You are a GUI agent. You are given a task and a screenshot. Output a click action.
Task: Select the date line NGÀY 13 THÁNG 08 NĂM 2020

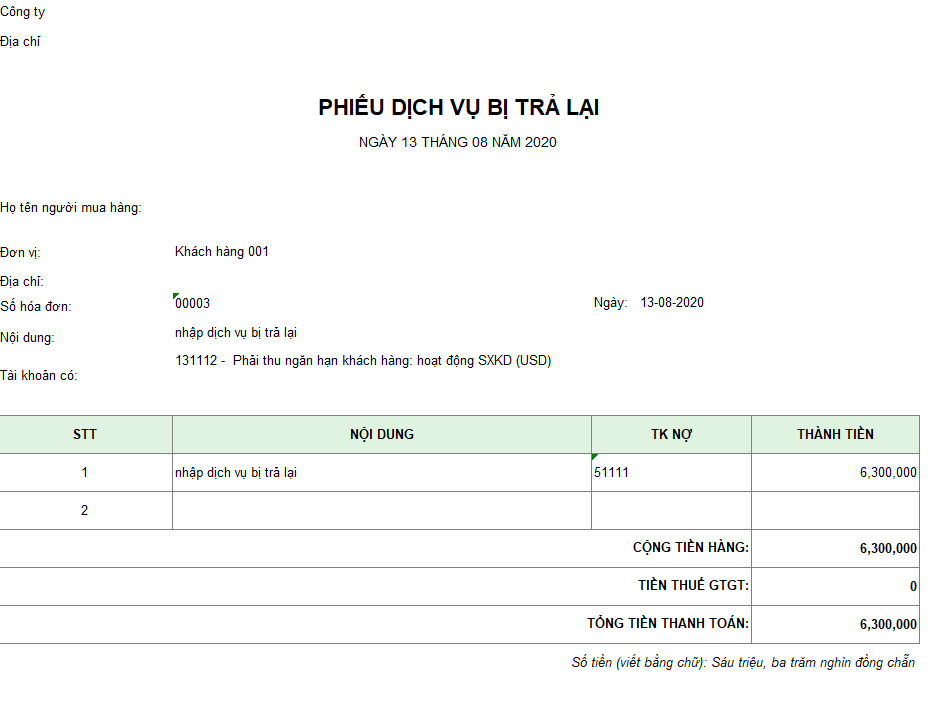coord(458,142)
